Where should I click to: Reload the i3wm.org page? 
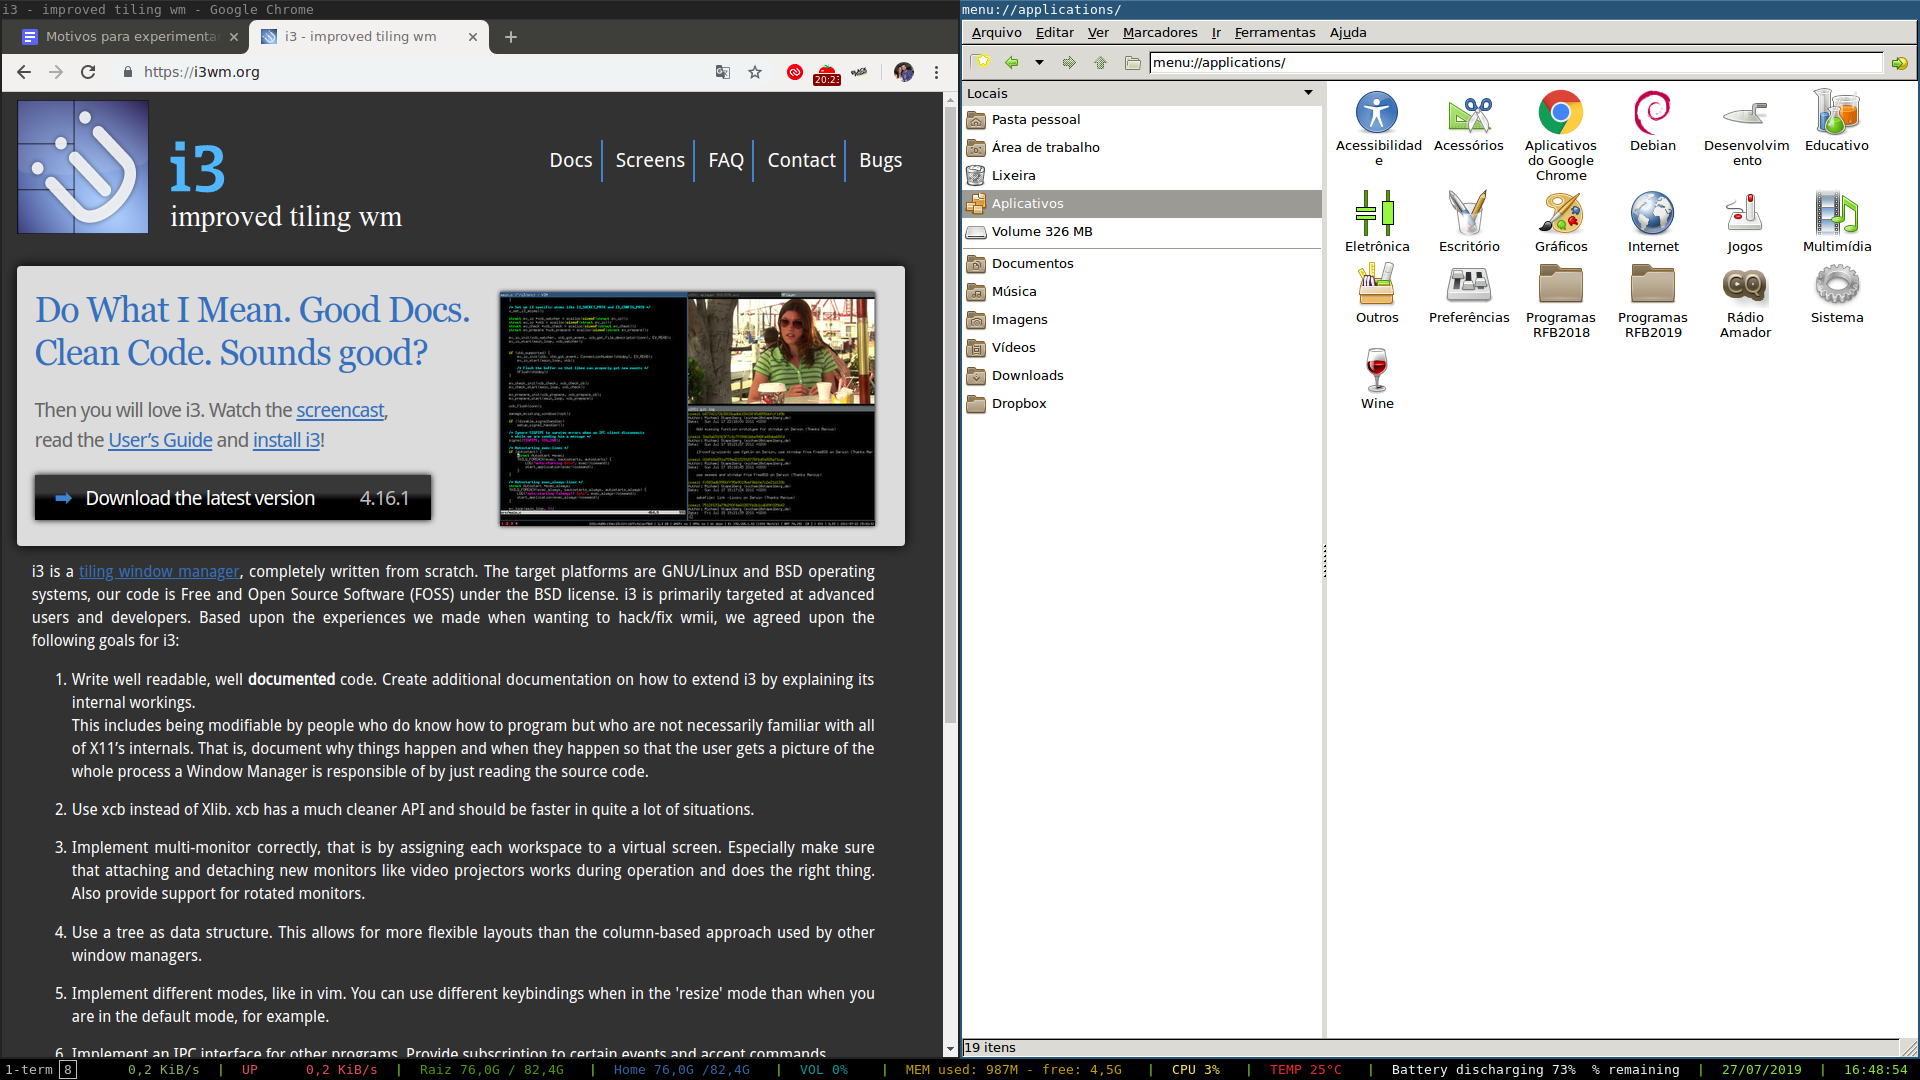pyautogui.click(x=88, y=72)
